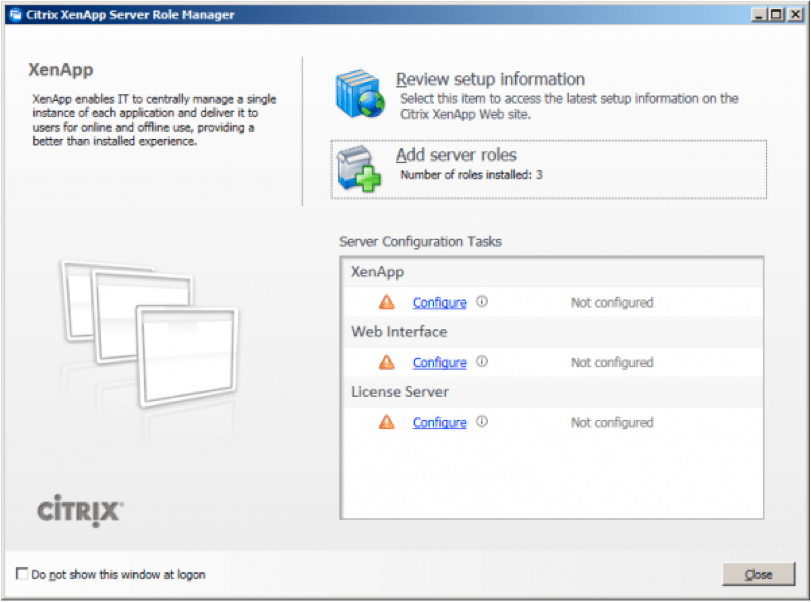Click the Citrix title bar application icon

16,14
